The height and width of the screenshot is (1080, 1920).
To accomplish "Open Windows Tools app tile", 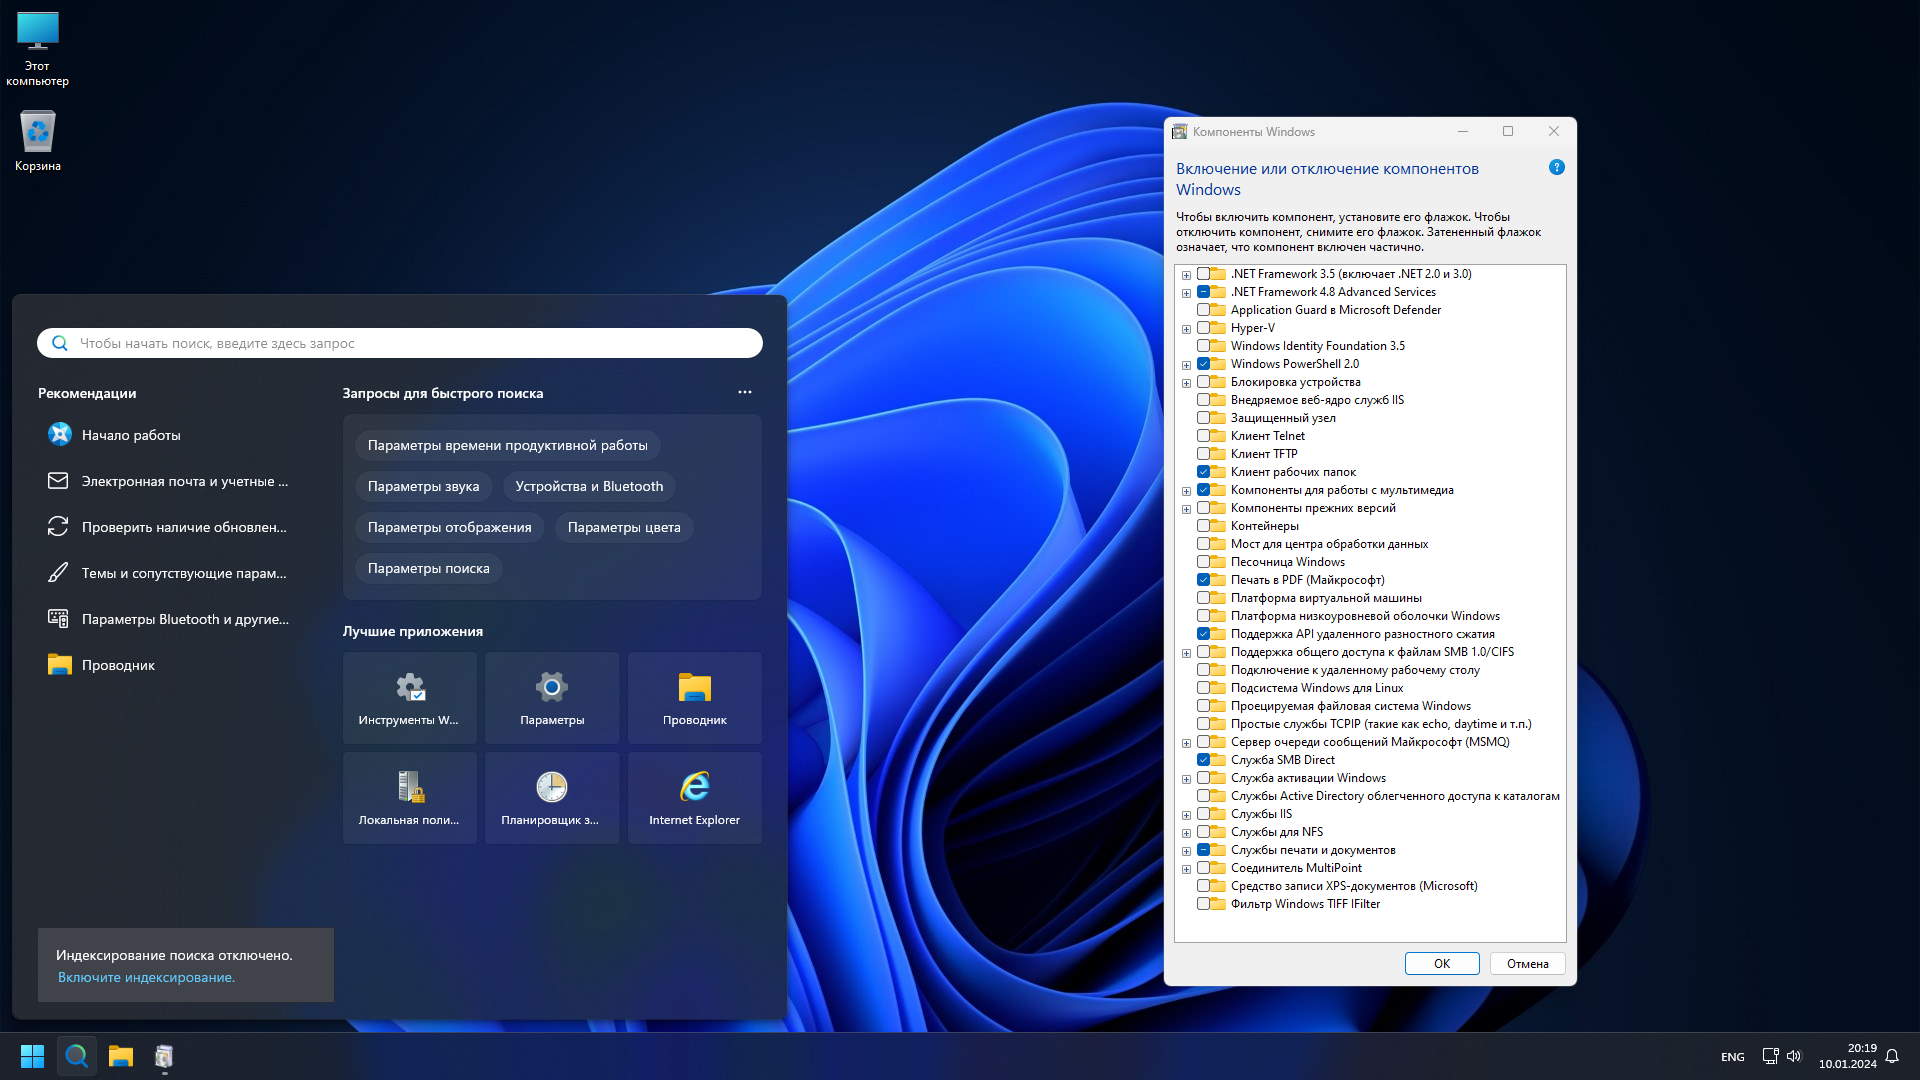I will click(409, 697).
